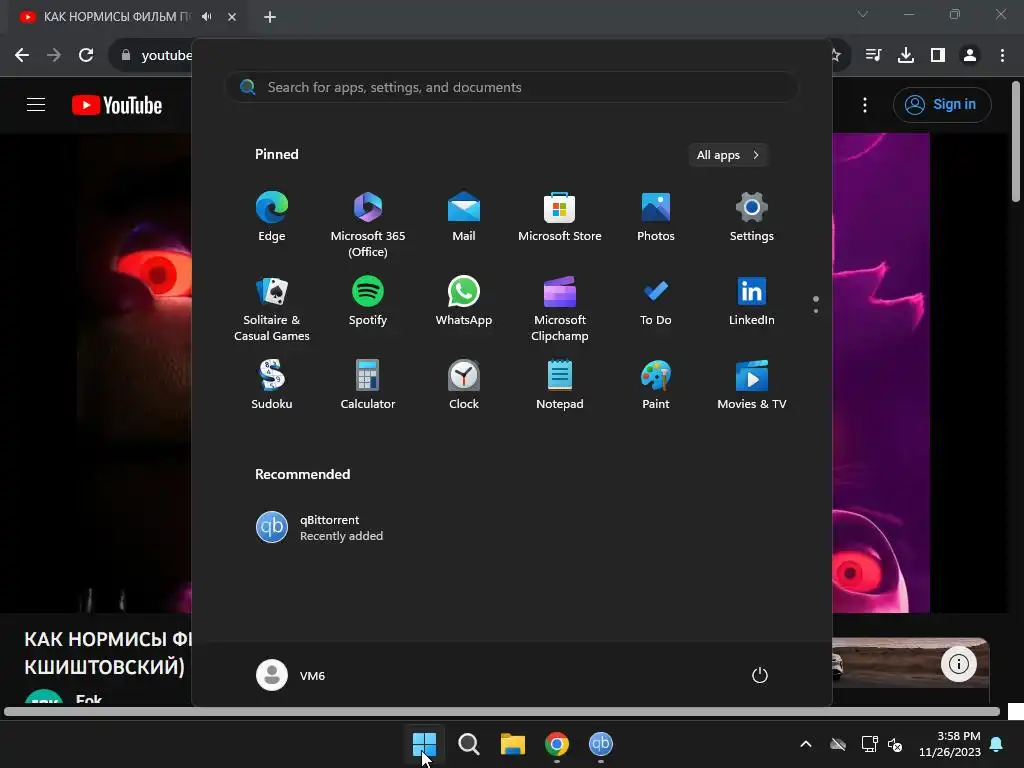Click the network tray icon
The height and width of the screenshot is (768, 1024).
[869, 744]
